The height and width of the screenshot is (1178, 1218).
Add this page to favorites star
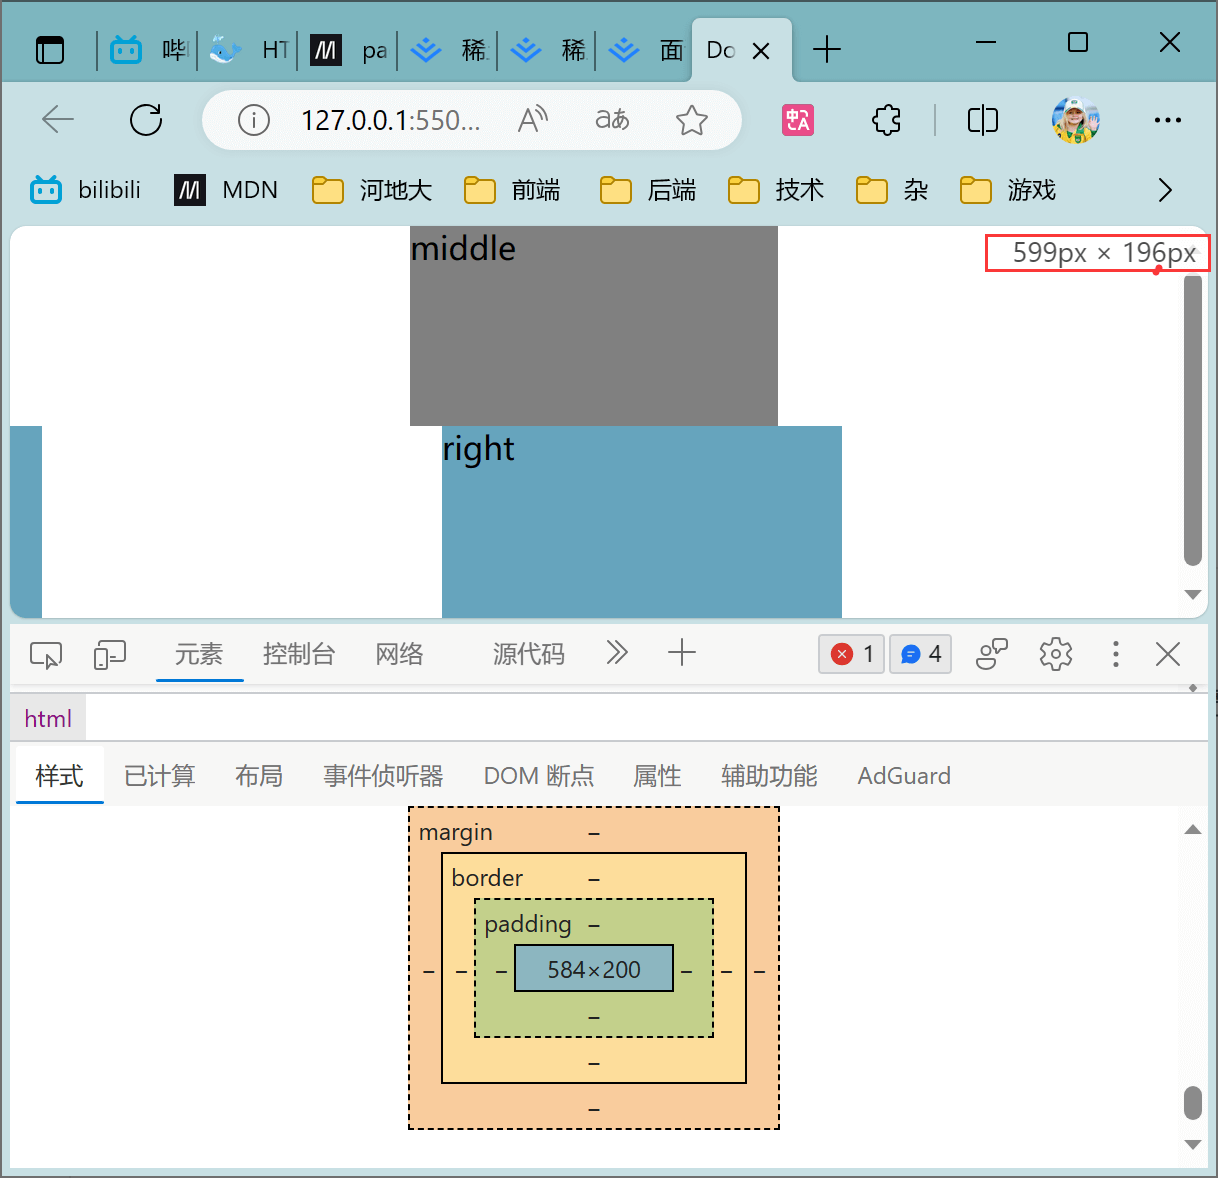point(691,120)
